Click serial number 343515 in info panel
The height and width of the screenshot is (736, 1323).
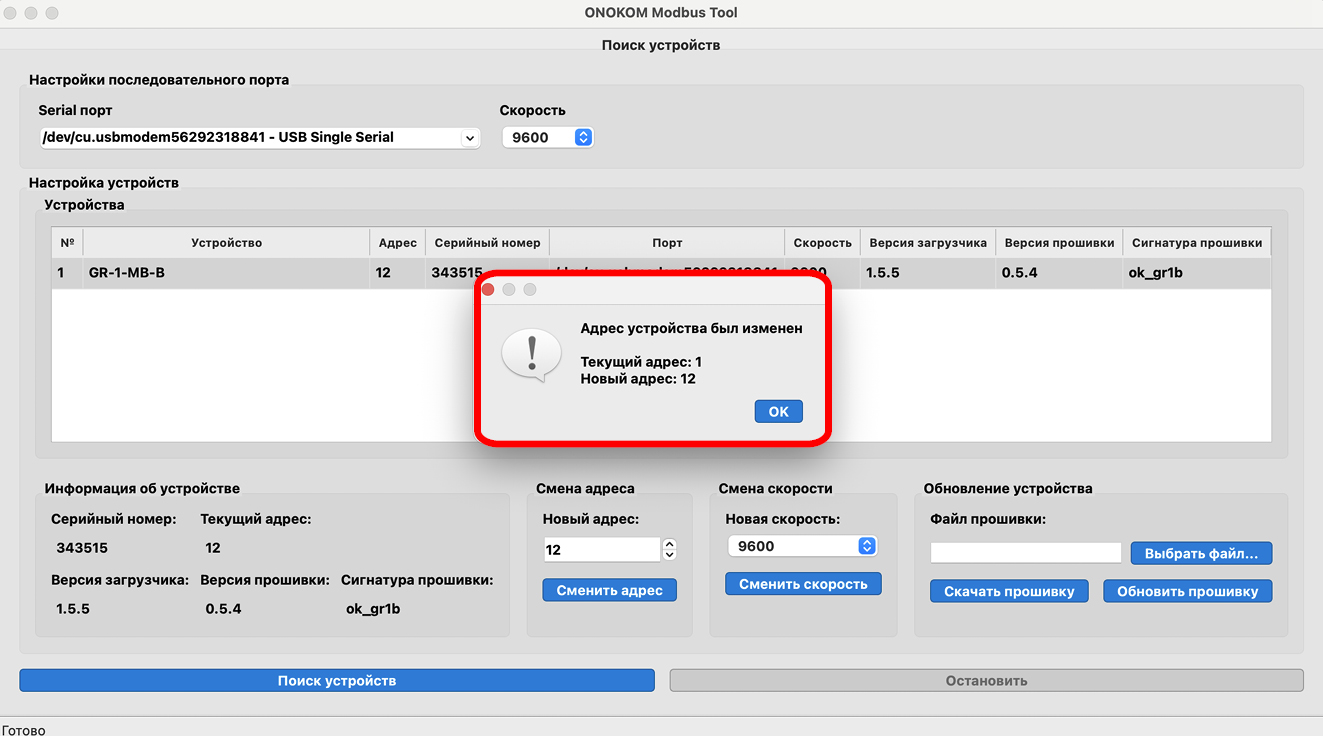pyautogui.click(x=82, y=548)
